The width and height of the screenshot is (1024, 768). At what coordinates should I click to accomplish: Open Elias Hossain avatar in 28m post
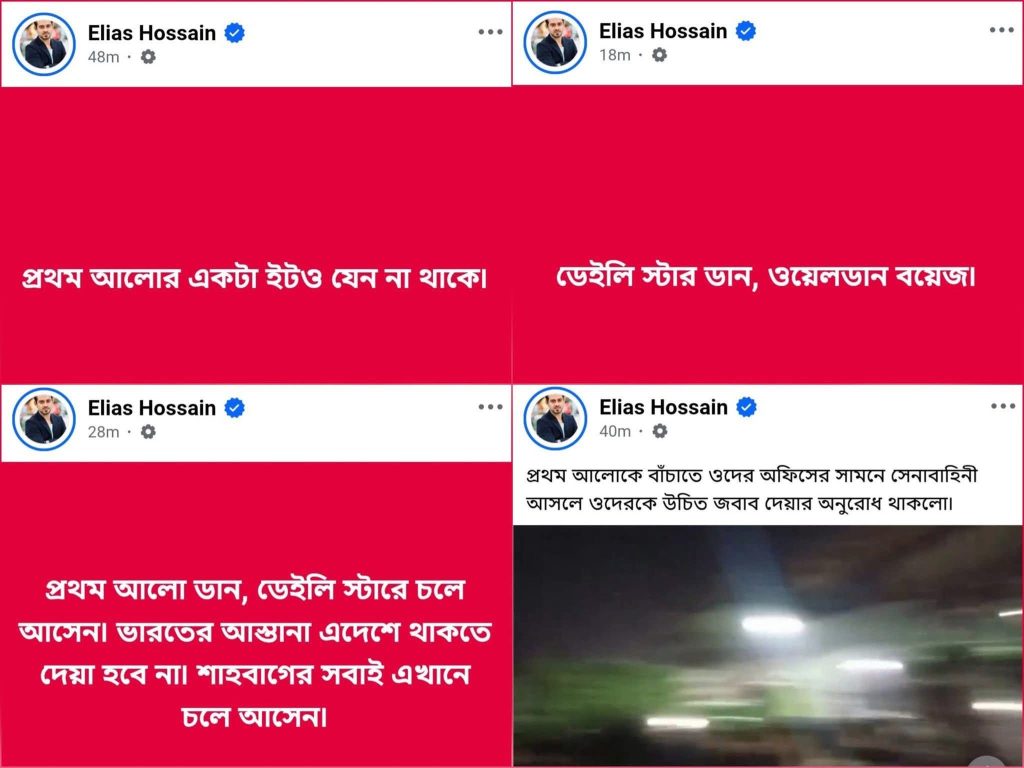44,419
